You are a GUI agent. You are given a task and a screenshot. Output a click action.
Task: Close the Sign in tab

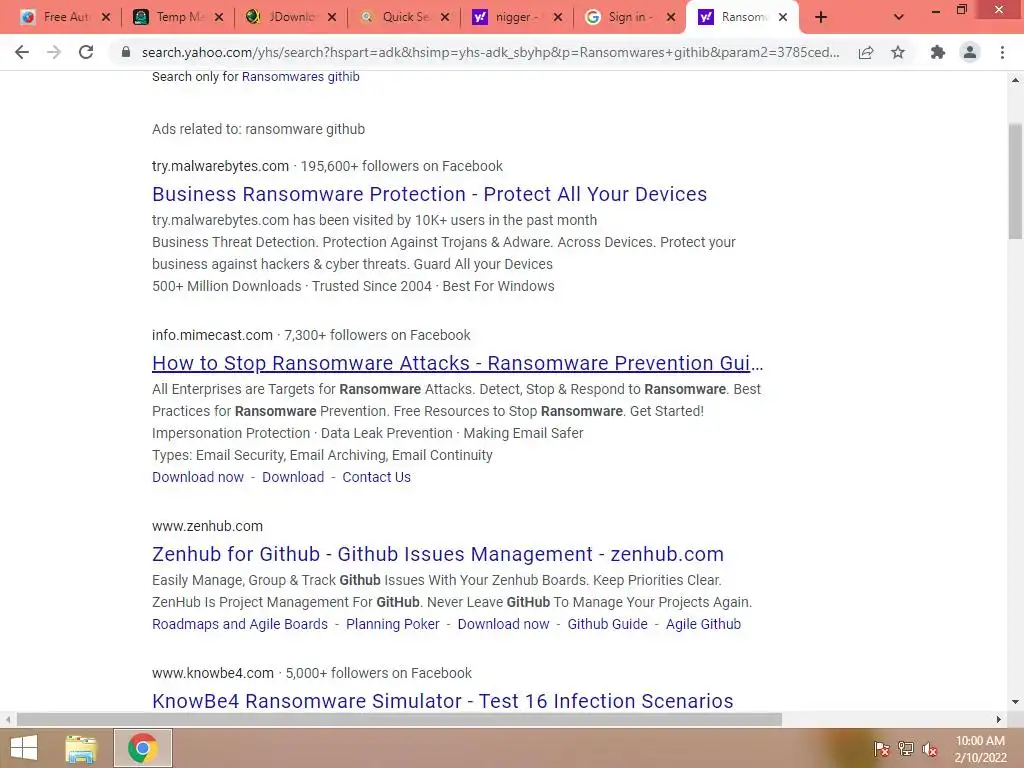pyautogui.click(x=671, y=18)
